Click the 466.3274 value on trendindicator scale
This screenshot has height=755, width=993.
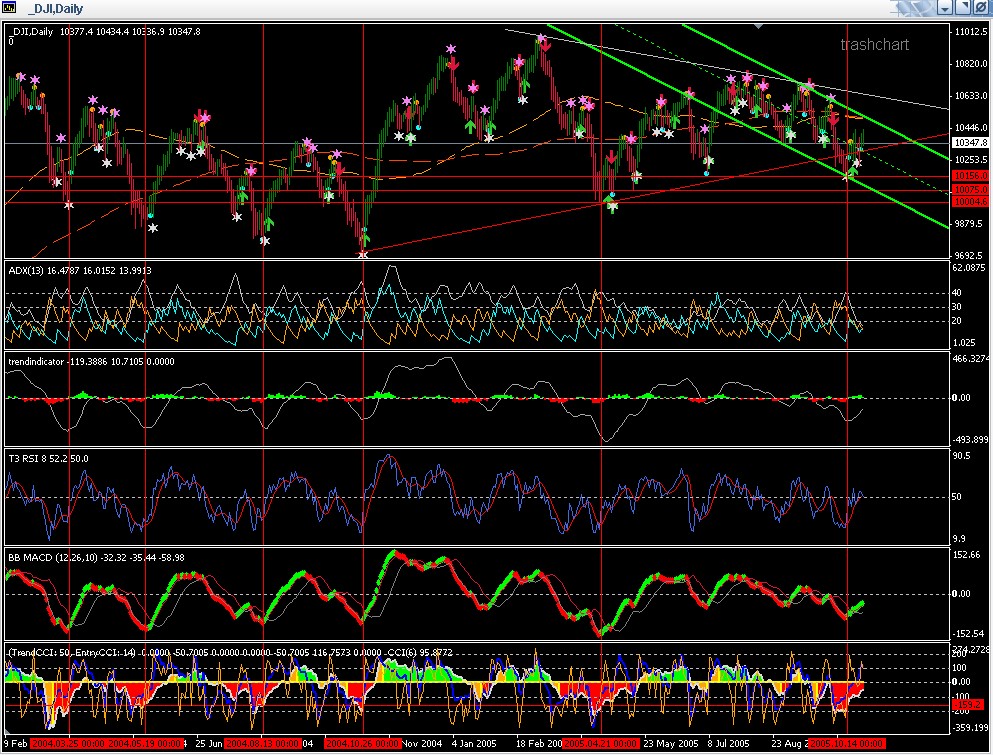pos(970,358)
